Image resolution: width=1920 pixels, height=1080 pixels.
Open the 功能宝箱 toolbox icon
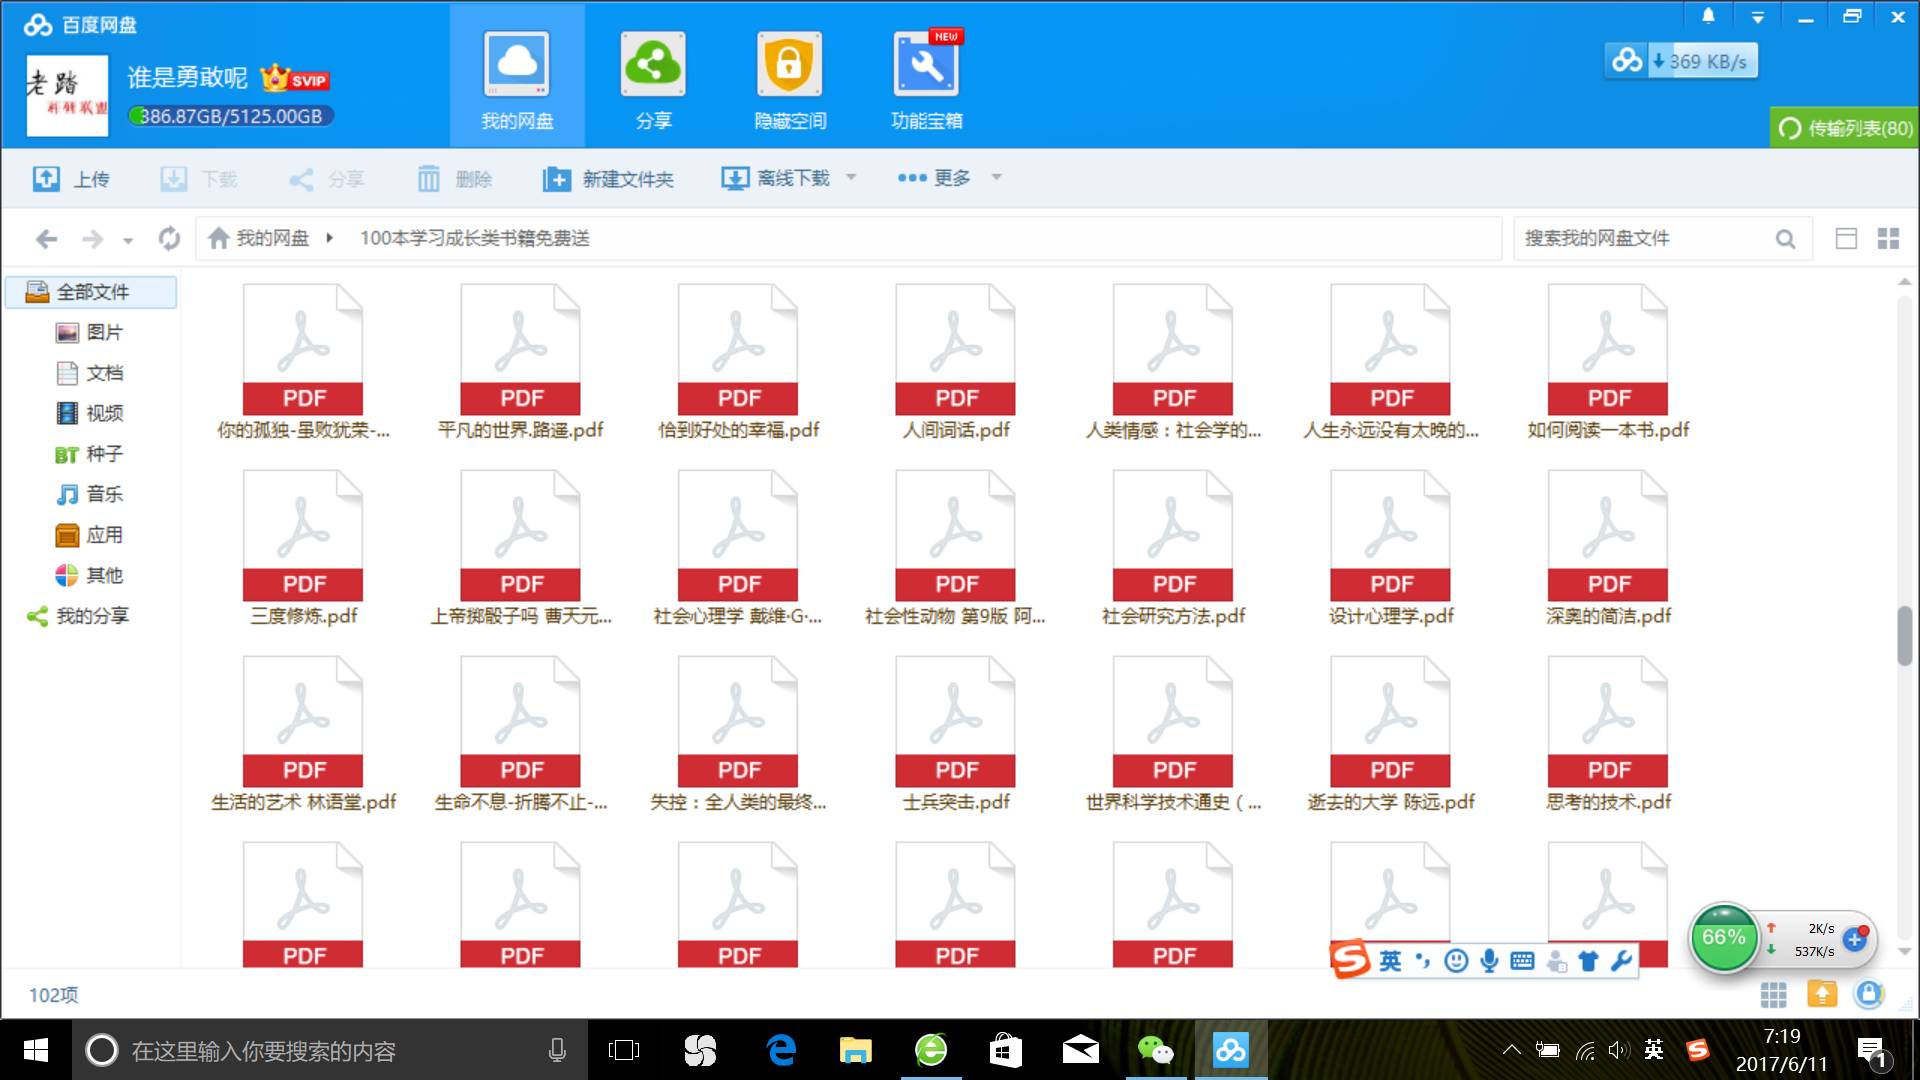[x=925, y=64]
